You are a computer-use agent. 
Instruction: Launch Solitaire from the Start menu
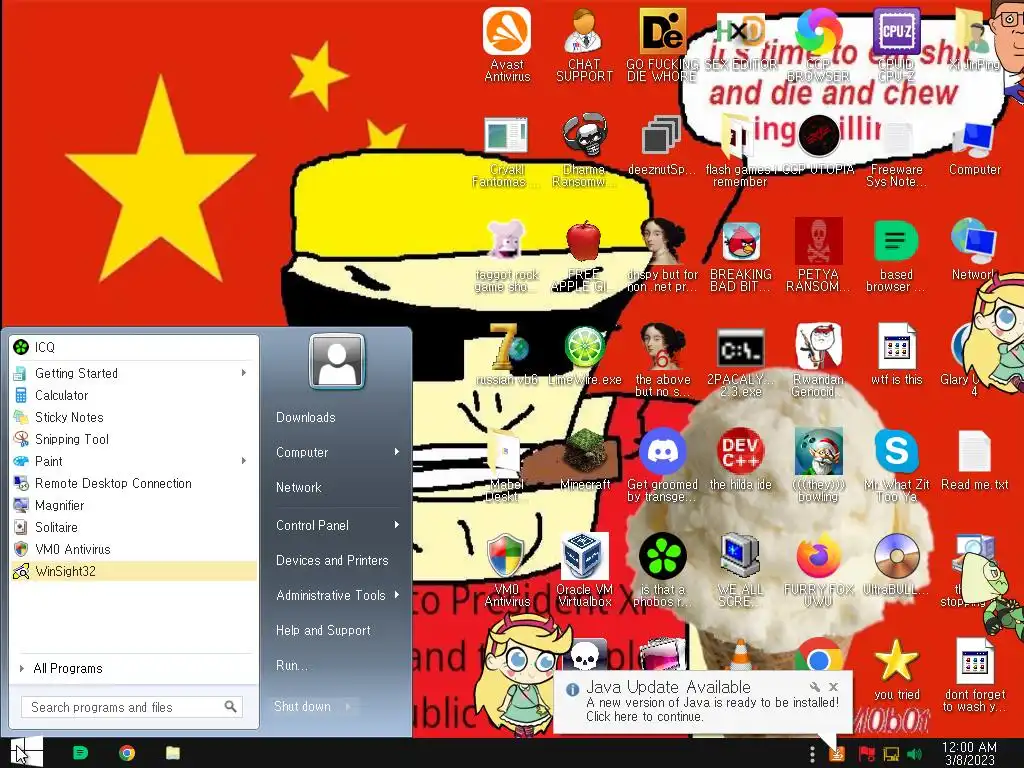pyautogui.click(x=134, y=527)
